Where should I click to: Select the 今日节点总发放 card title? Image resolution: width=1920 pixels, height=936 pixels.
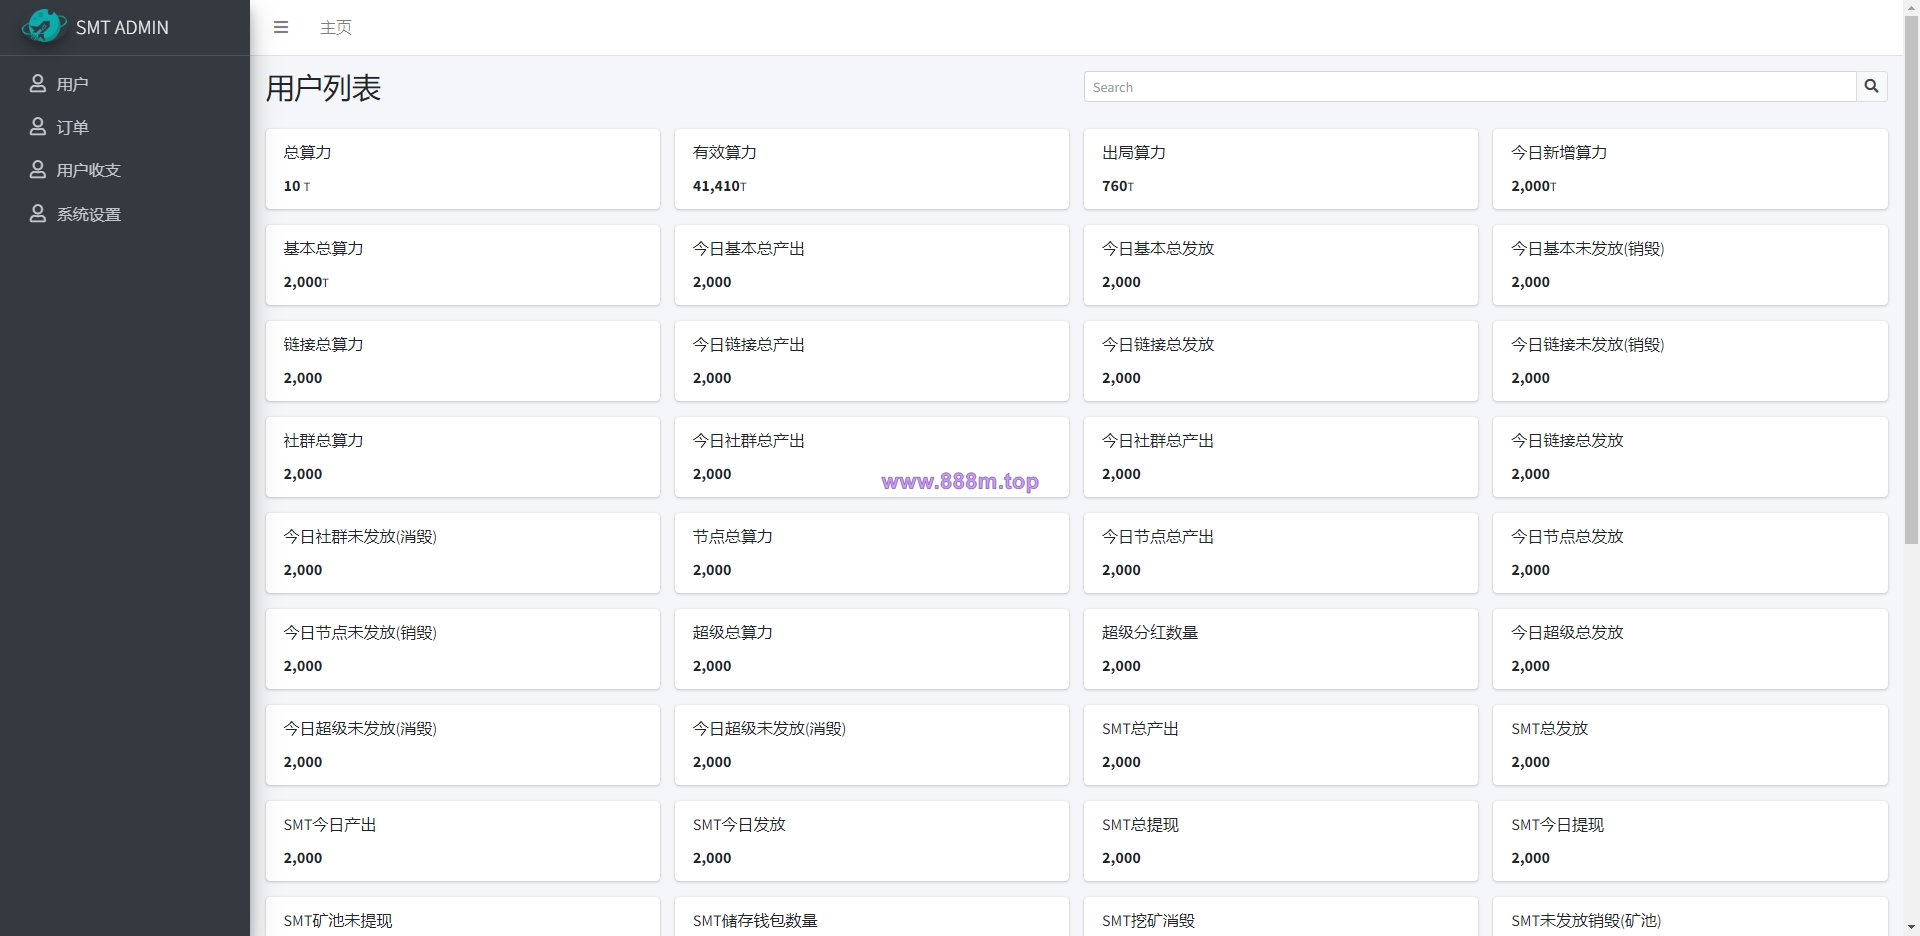pyautogui.click(x=1567, y=537)
